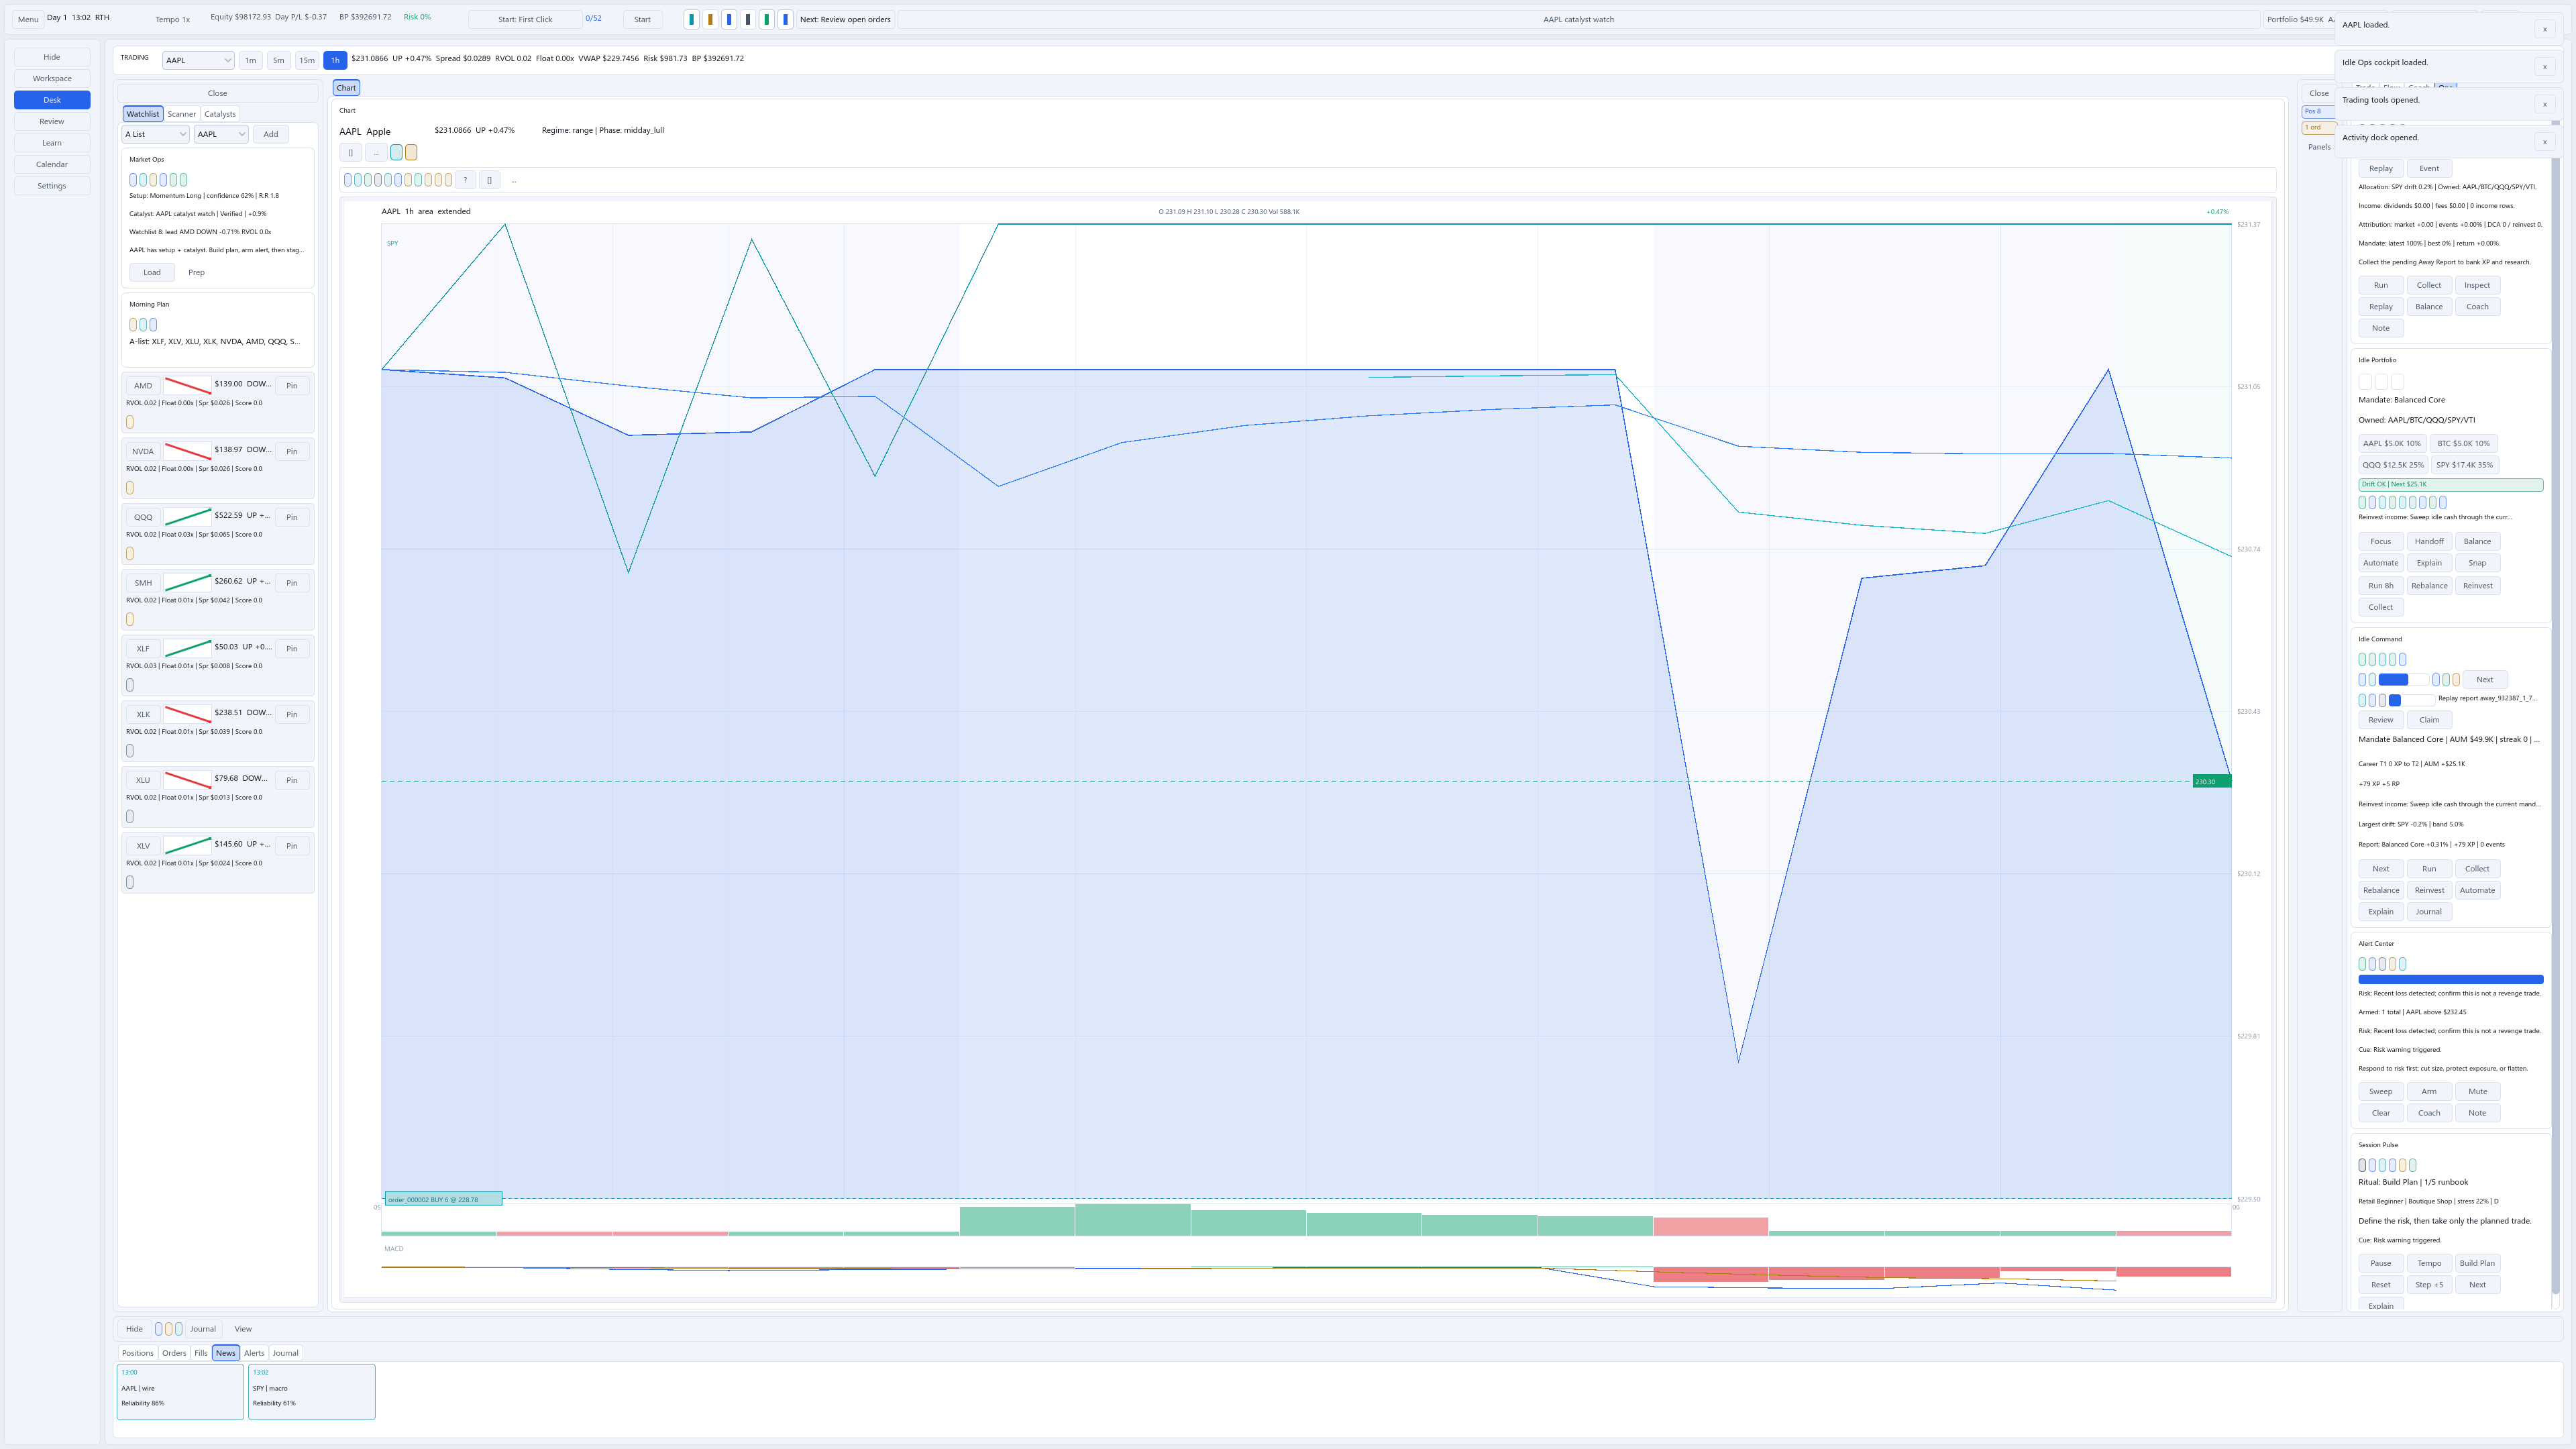Switch chart timeframe to 1m
This screenshot has width=2576, height=1449.
(250, 60)
